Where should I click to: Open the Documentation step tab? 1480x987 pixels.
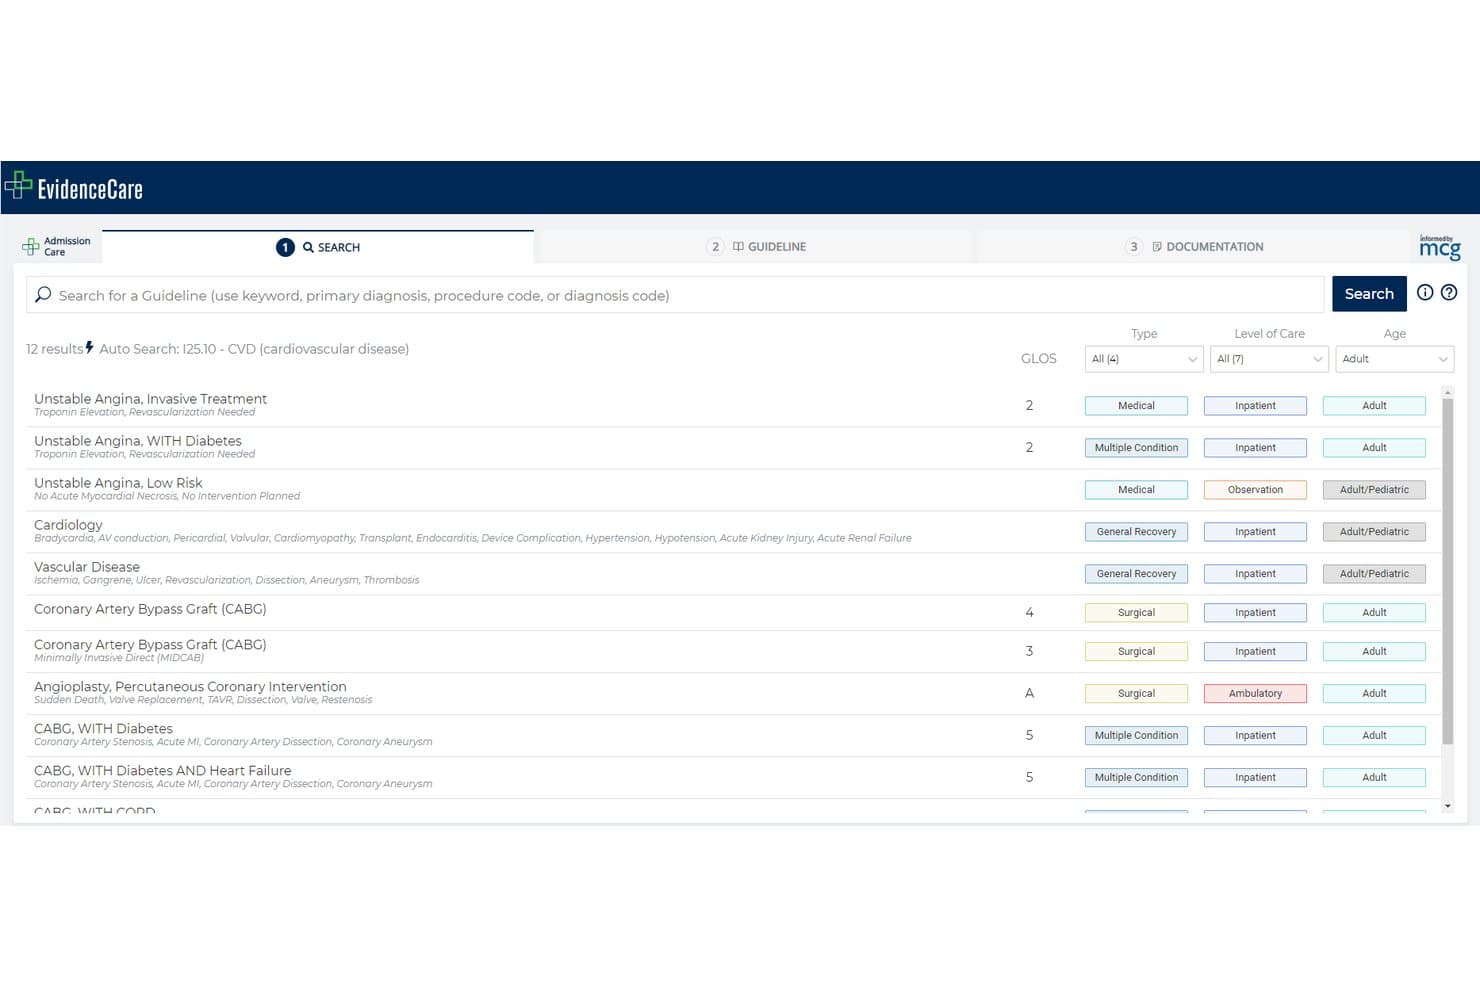pos(1195,247)
